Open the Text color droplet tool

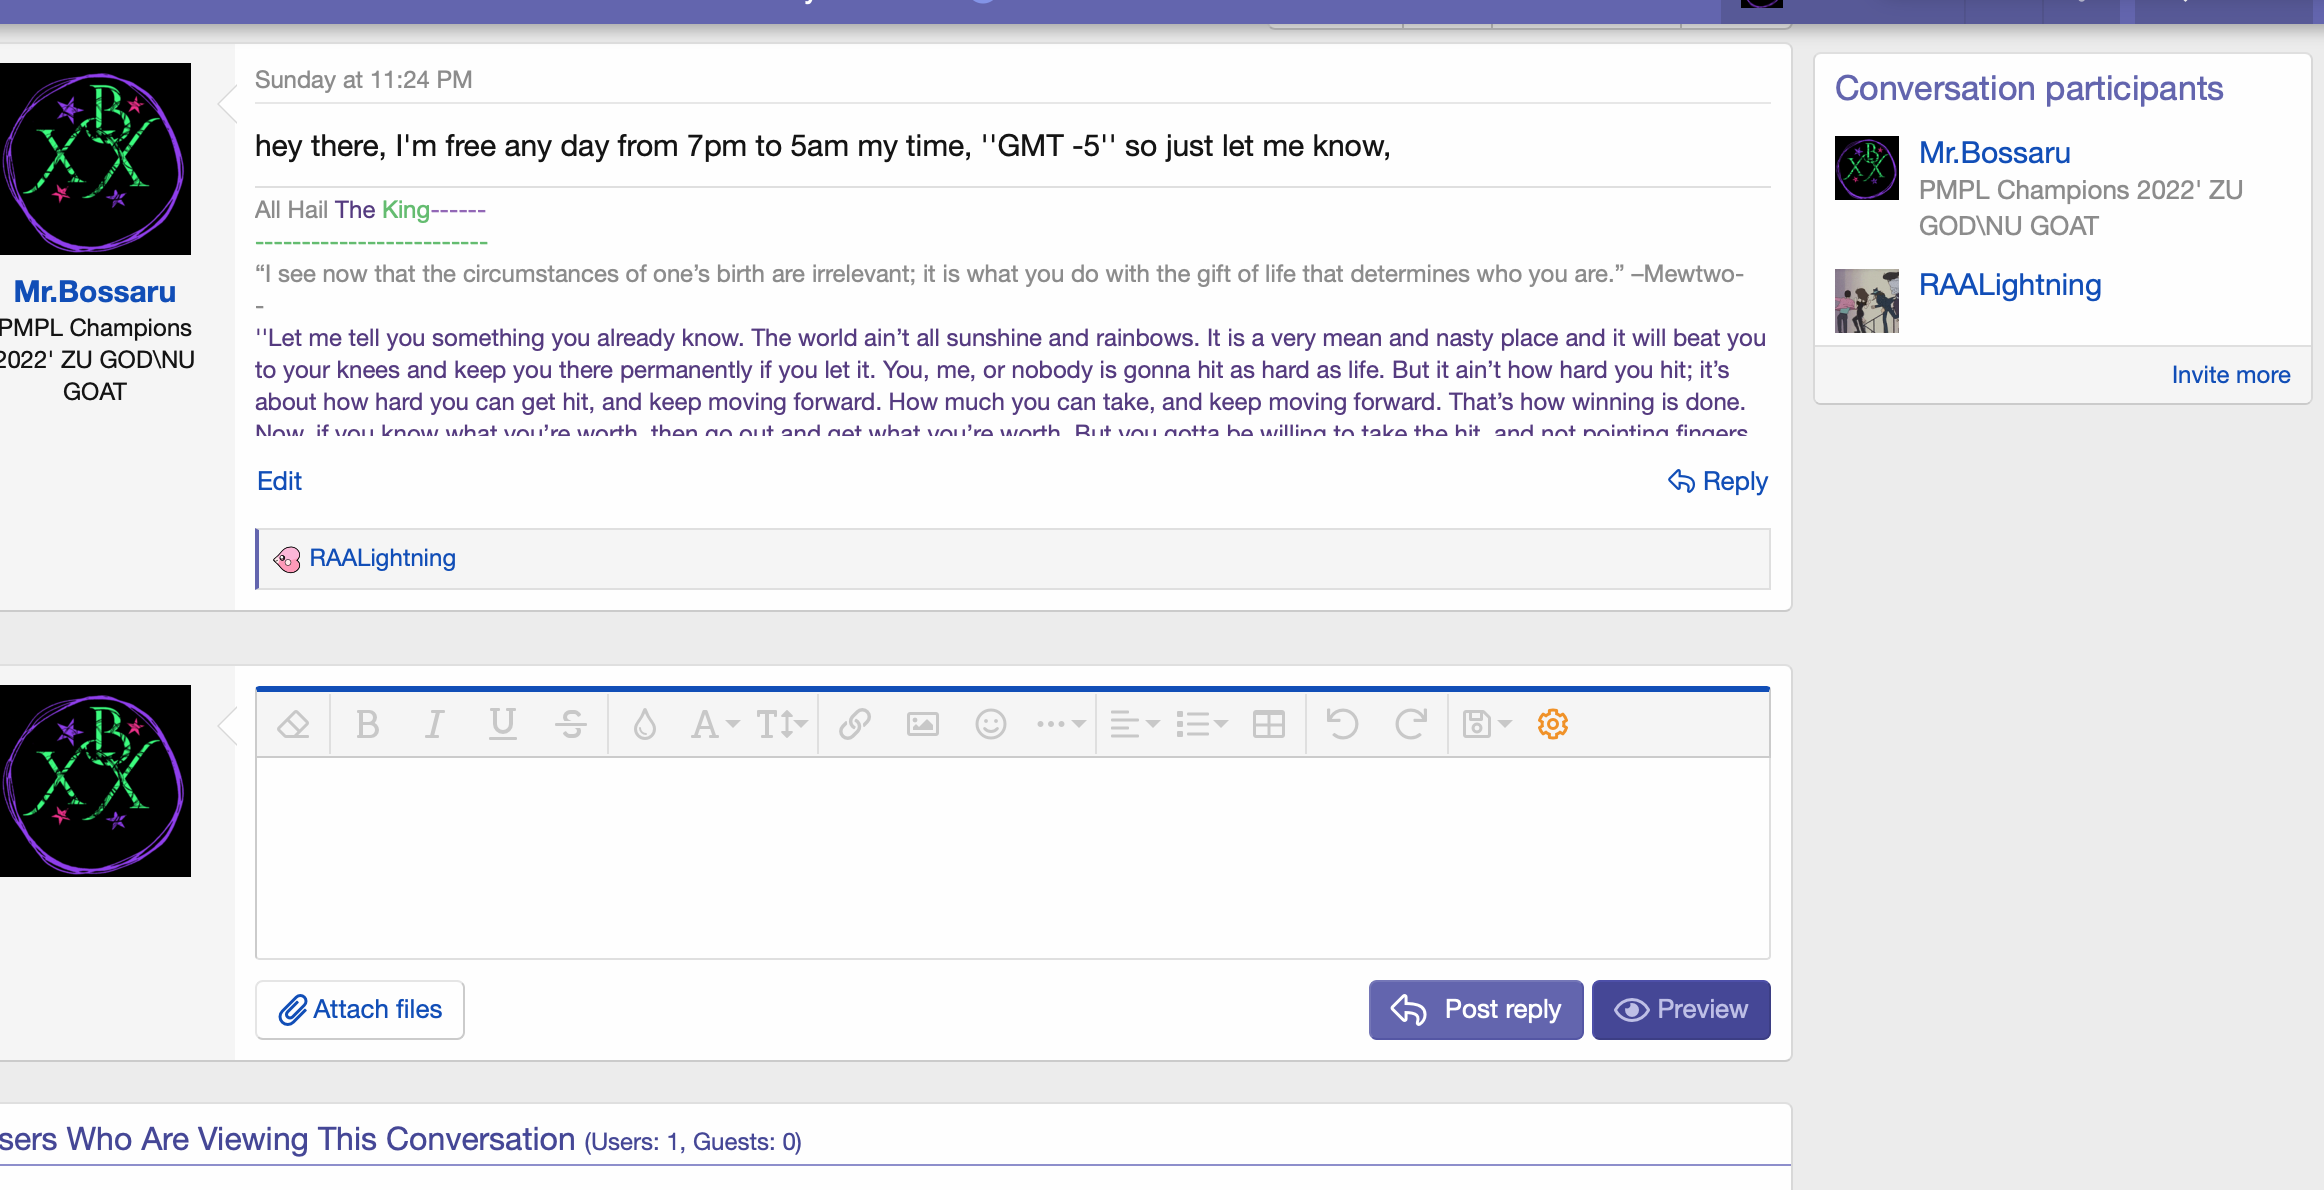point(645,724)
